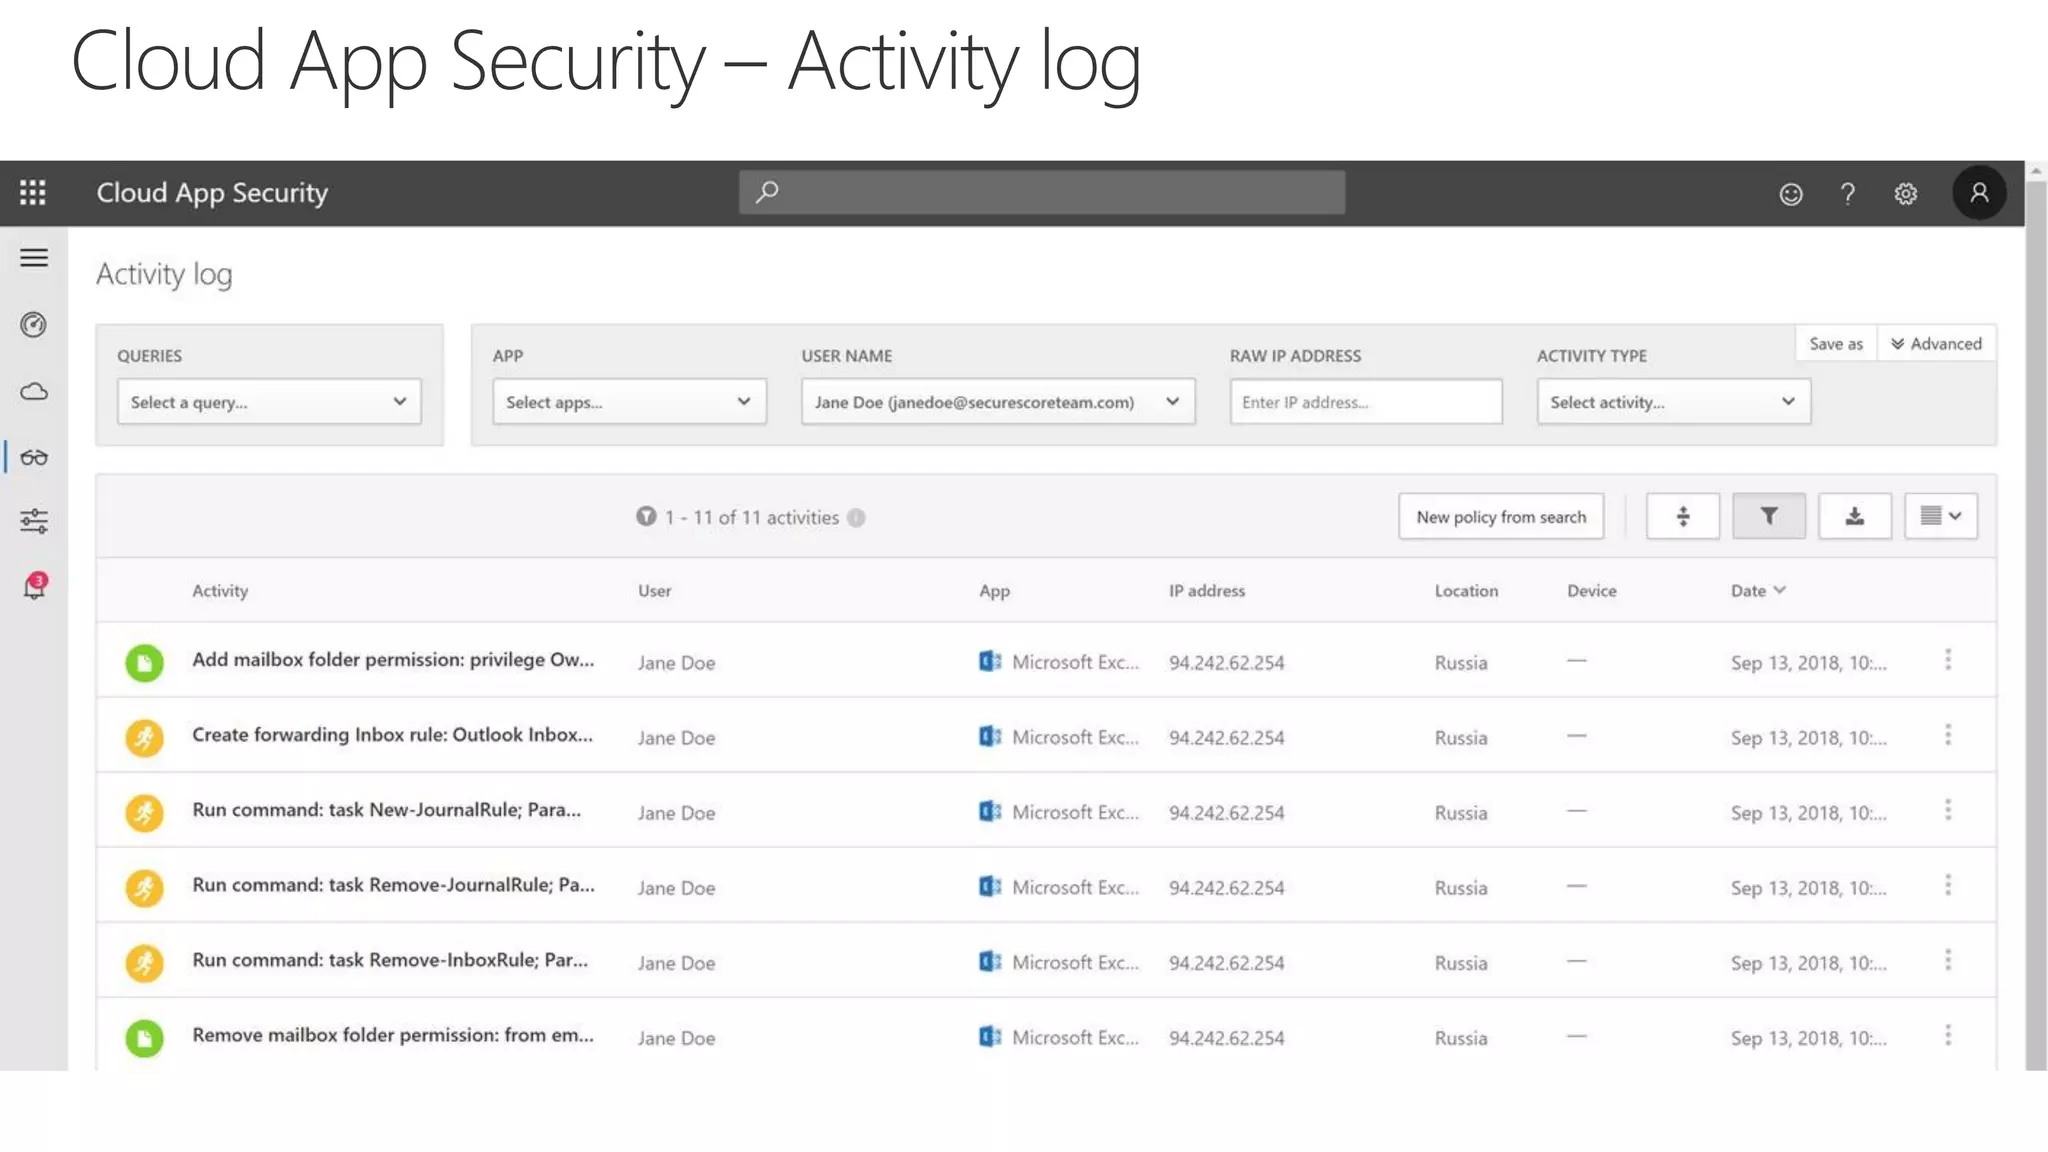Viewport: 2048px width, 1152px height.
Task: Send feedback via smiley face icon
Action: pos(1791,194)
